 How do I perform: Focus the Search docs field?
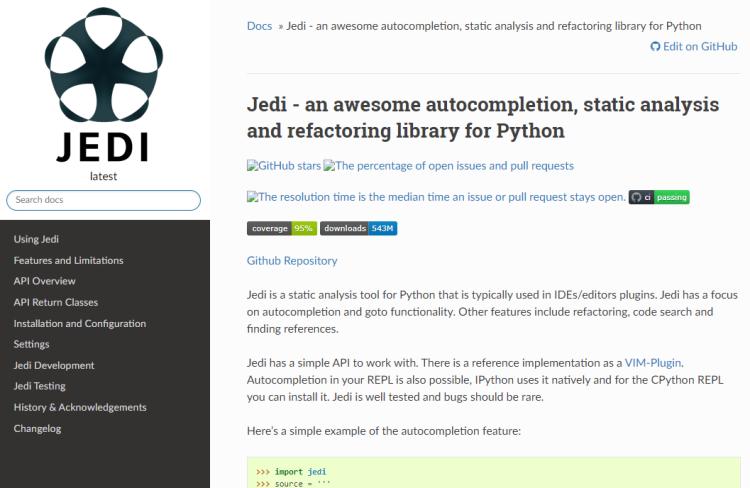point(104,200)
